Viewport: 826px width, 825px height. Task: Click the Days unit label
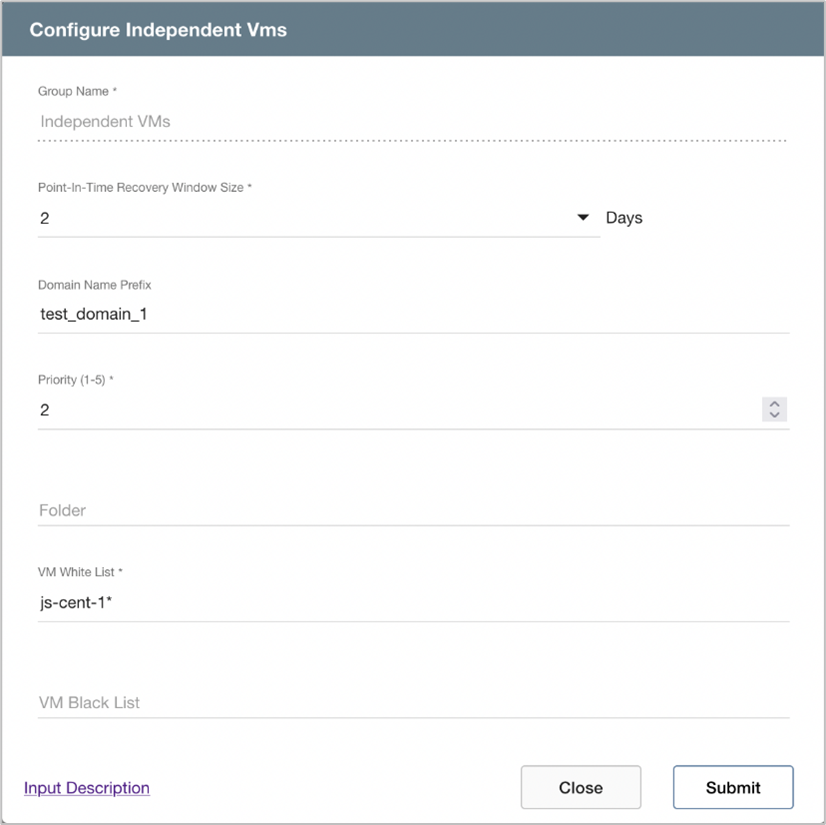[x=624, y=218]
